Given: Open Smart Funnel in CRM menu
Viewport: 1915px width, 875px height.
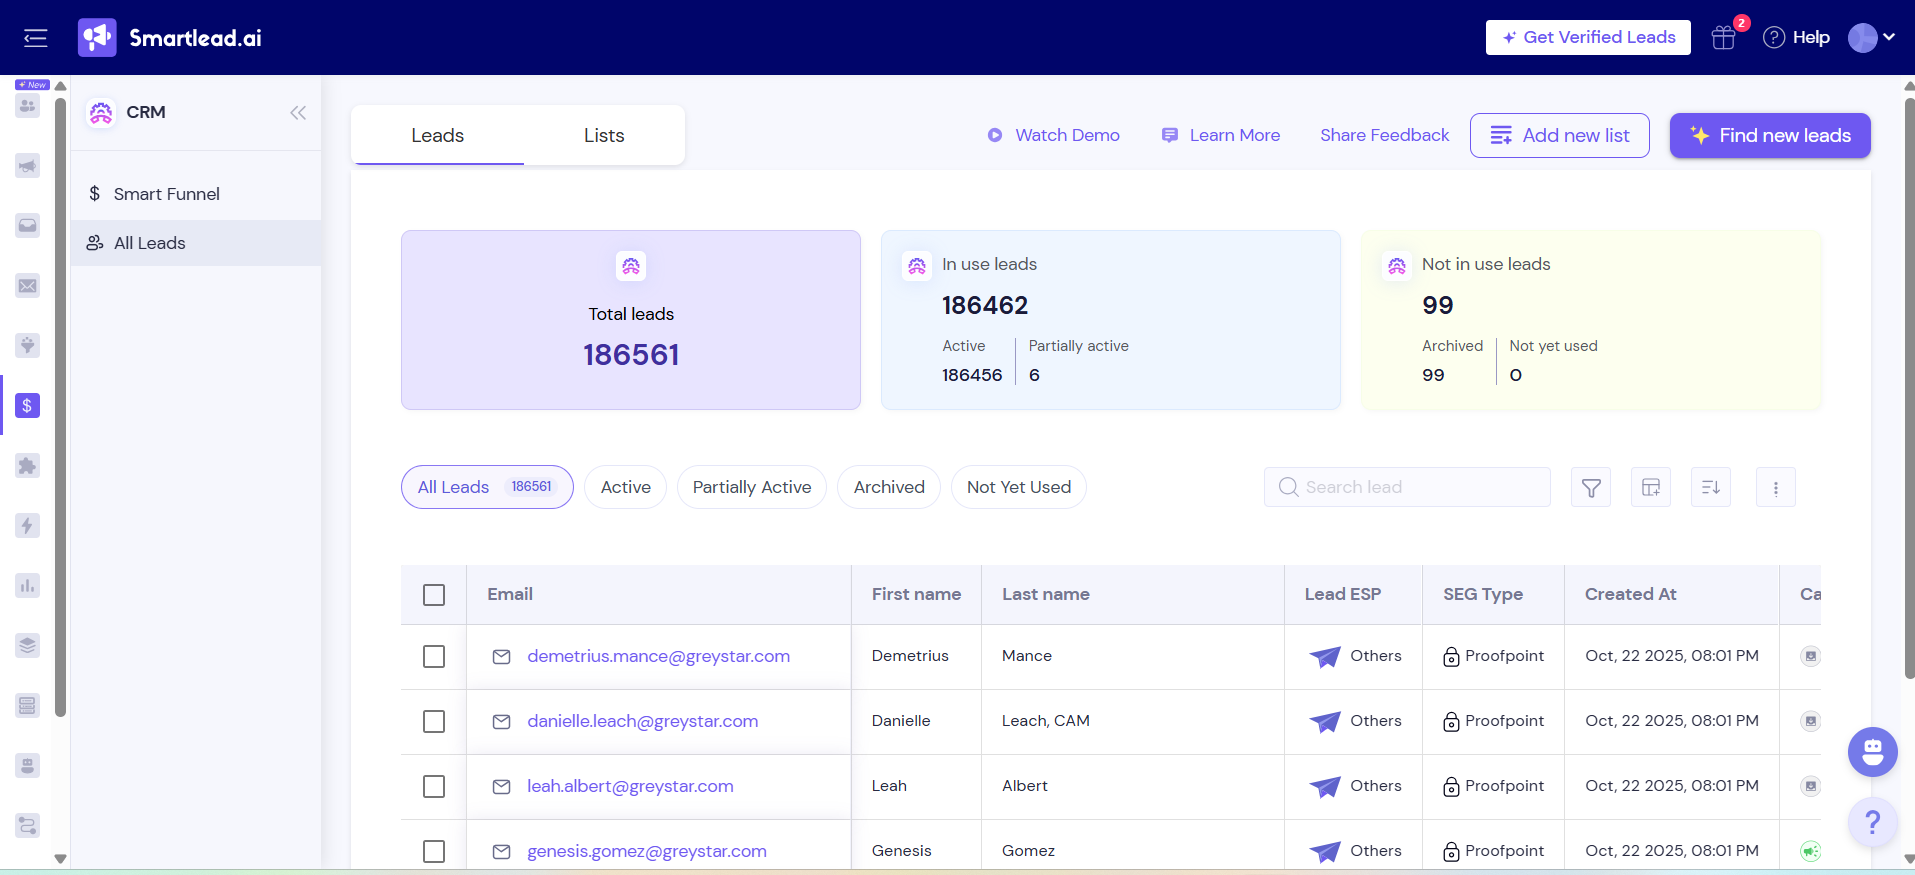Looking at the screenshot, I should pos(196,194).
